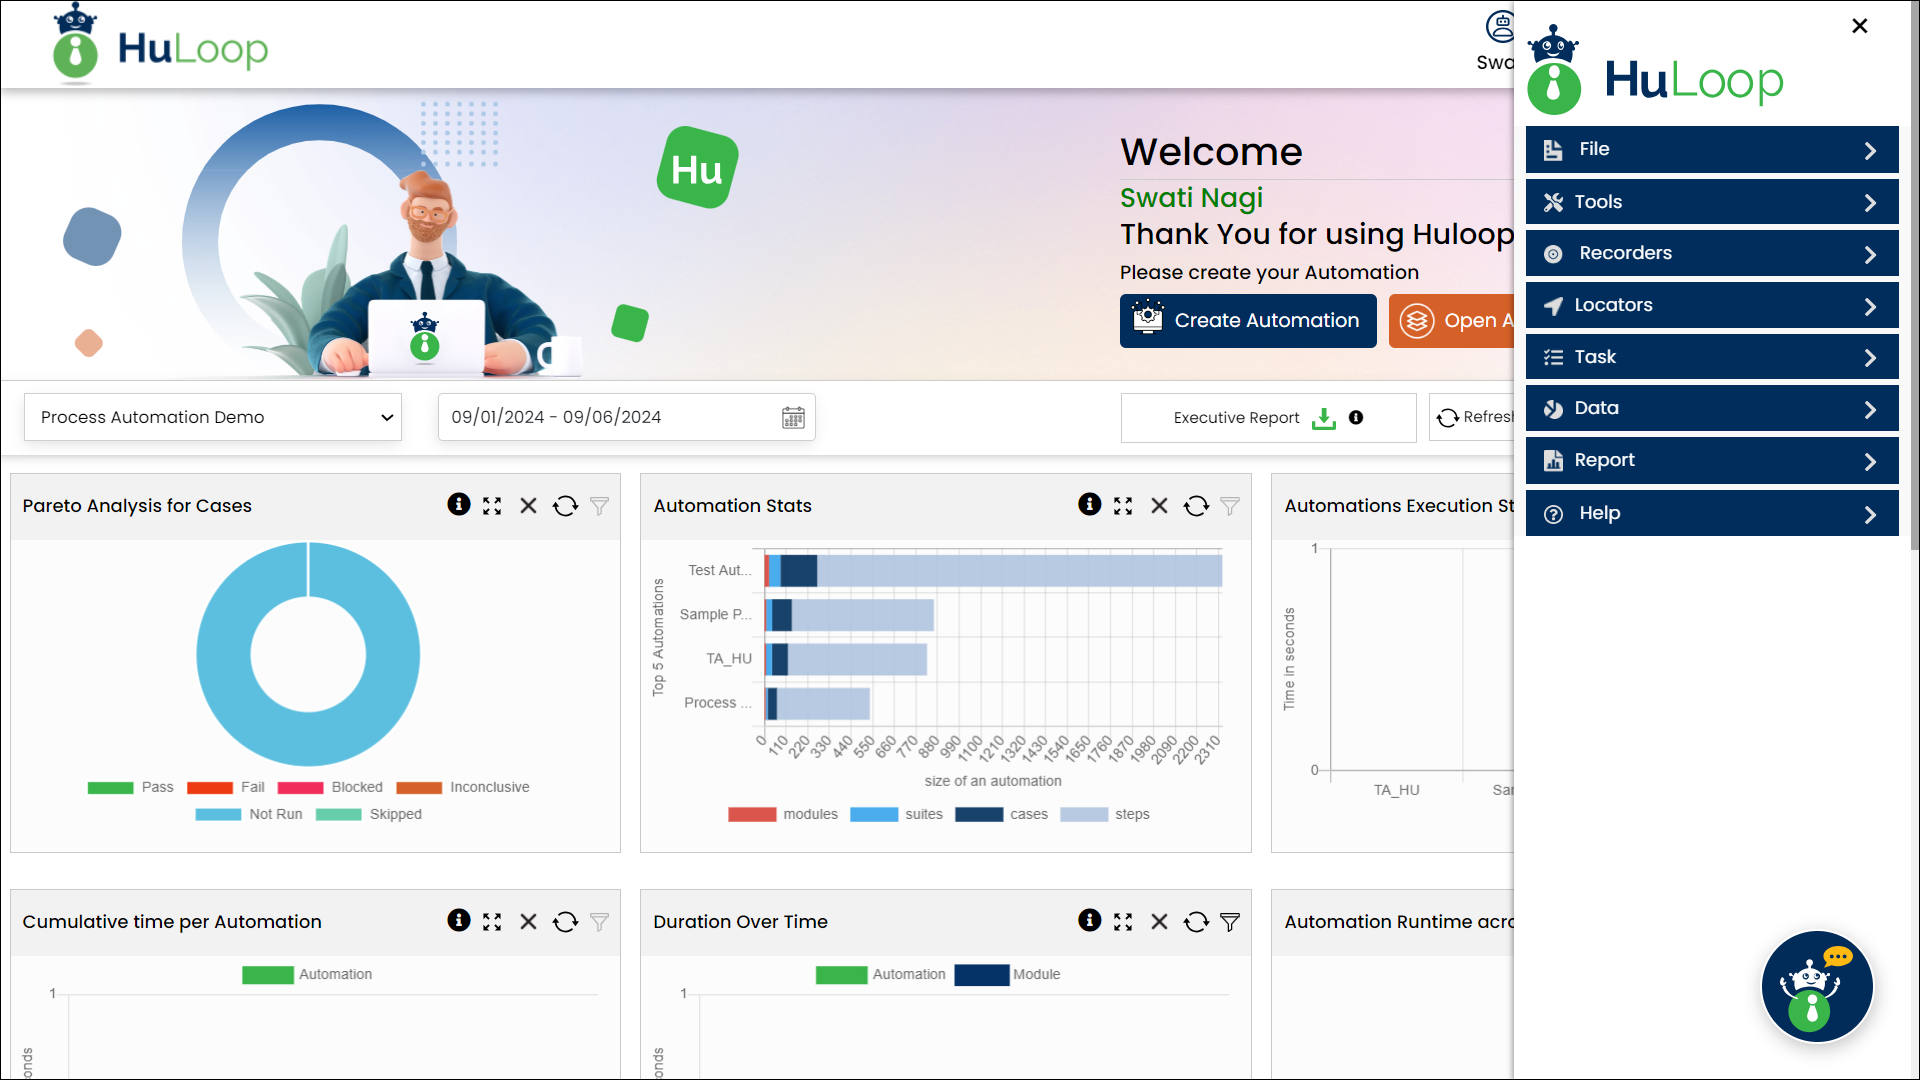1920x1080 pixels.
Task: Show info for Duration Over Time widget
Action: pos(1090,920)
